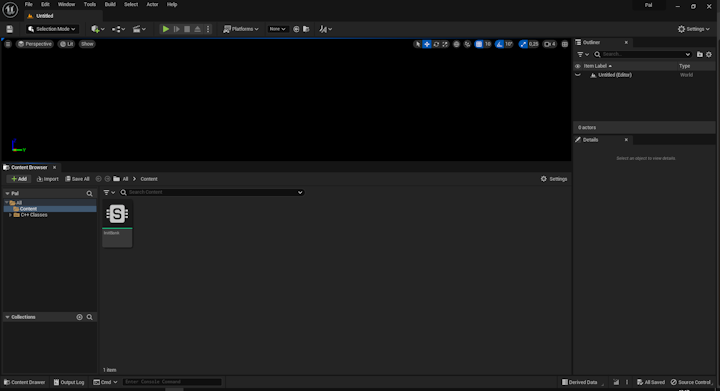Open the Outliner filter dropdown
Screen dimensions: 720x391
[x=583, y=55]
